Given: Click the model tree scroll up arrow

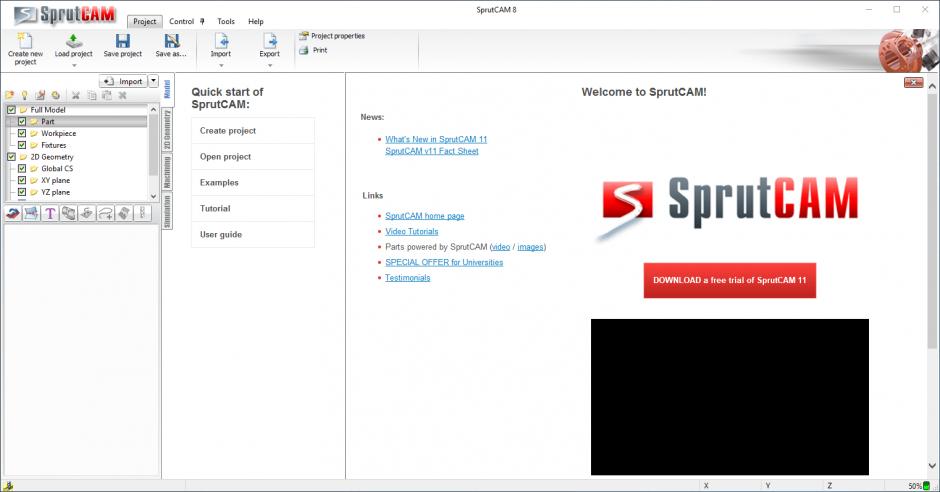Looking at the screenshot, I should (x=153, y=110).
